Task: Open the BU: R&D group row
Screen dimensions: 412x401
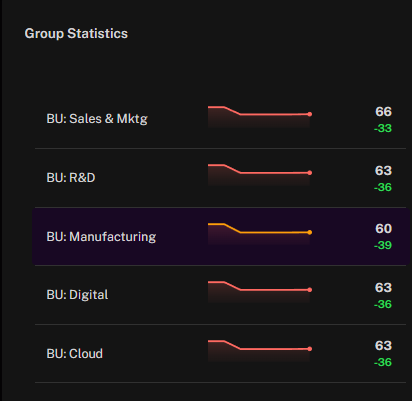Action: click(x=220, y=178)
